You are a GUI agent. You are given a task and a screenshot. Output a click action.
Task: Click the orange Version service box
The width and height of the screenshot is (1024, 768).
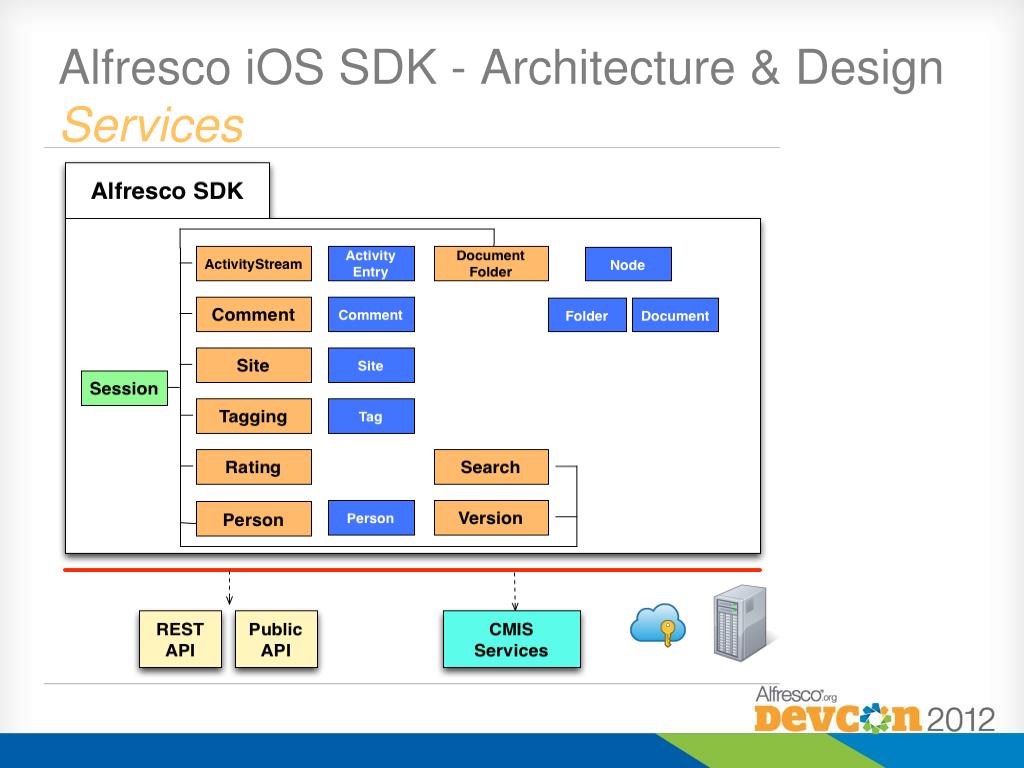click(x=491, y=518)
